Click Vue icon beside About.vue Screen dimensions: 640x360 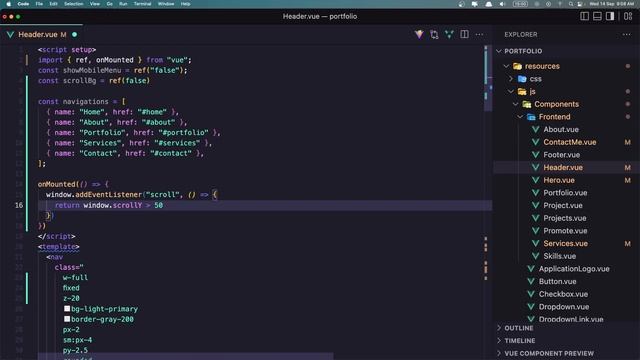536,129
